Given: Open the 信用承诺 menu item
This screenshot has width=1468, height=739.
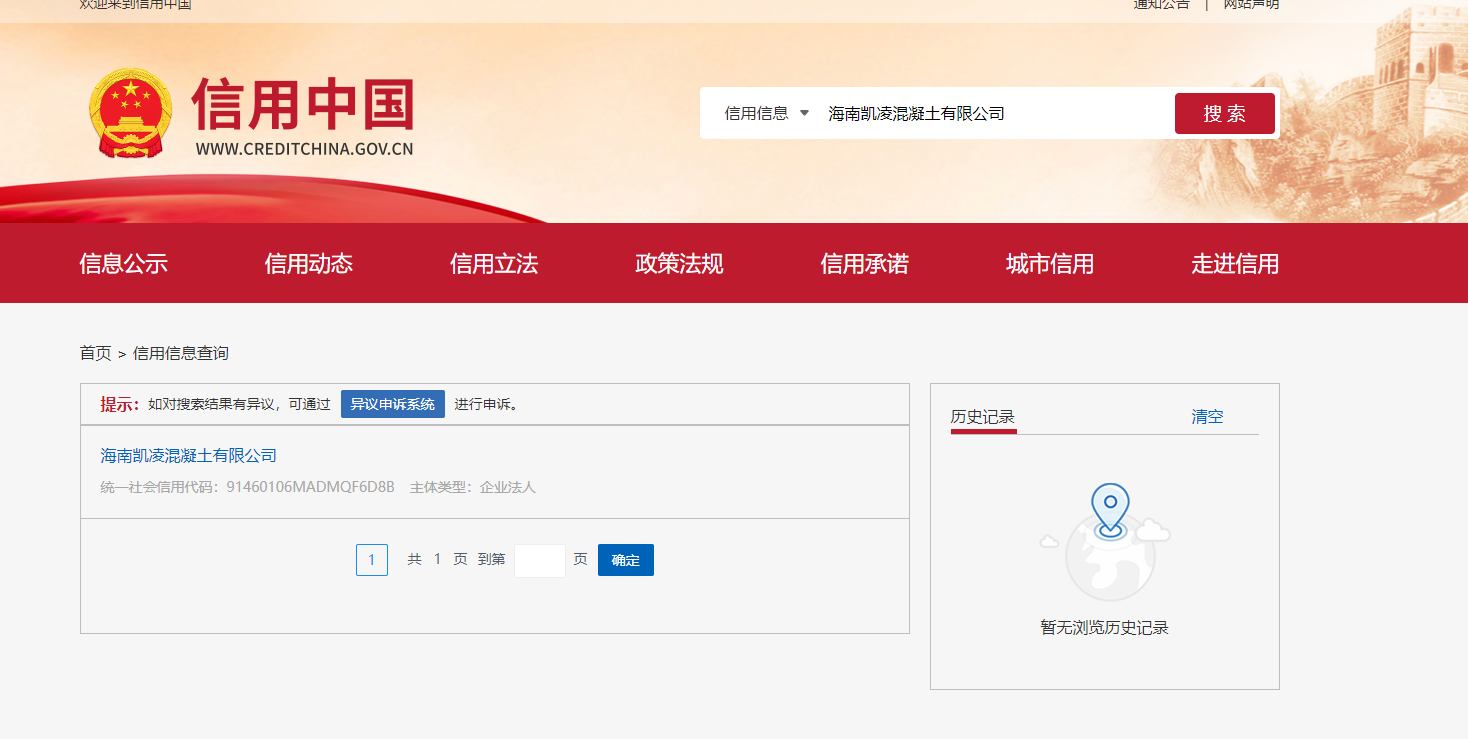Looking at the screenshot, I should click(x=865, y=264).
